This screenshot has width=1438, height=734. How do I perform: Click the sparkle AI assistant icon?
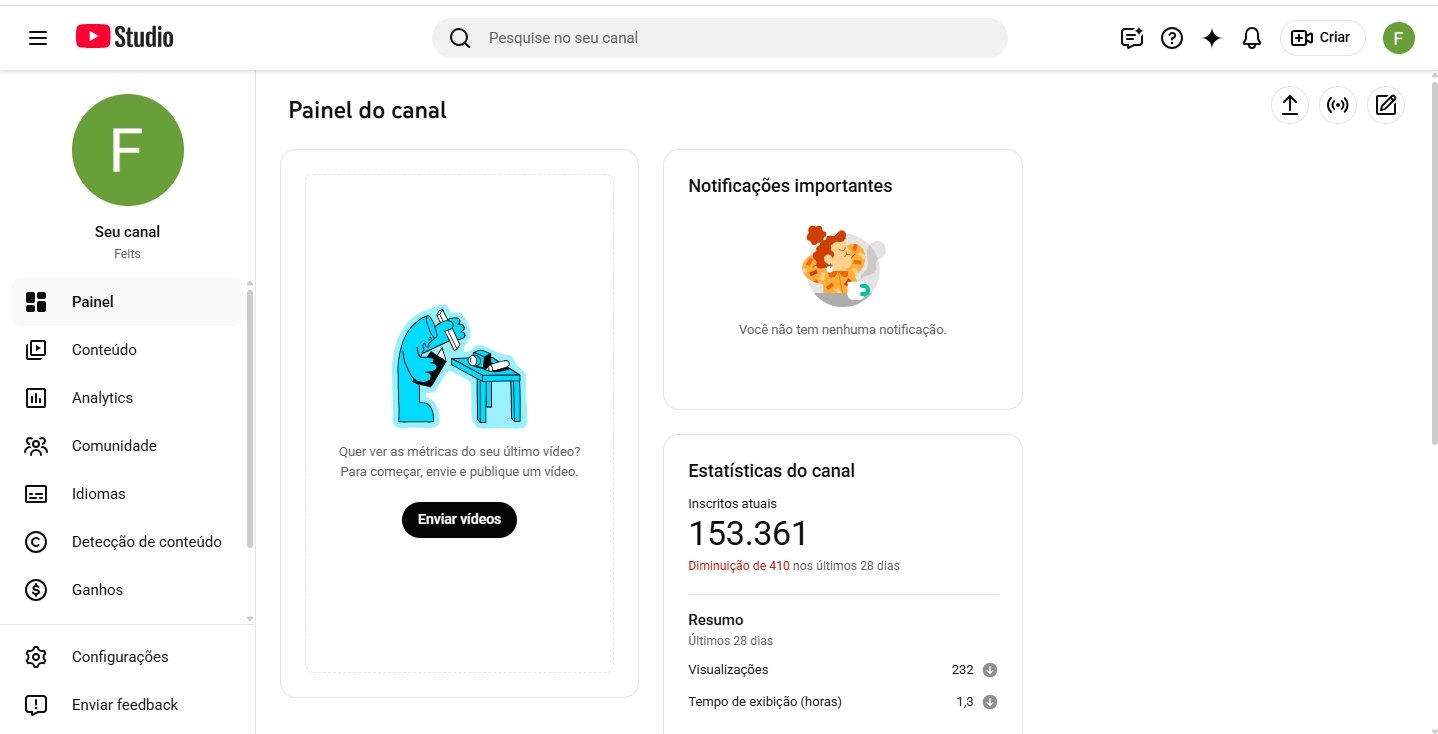pos(1211,38)
